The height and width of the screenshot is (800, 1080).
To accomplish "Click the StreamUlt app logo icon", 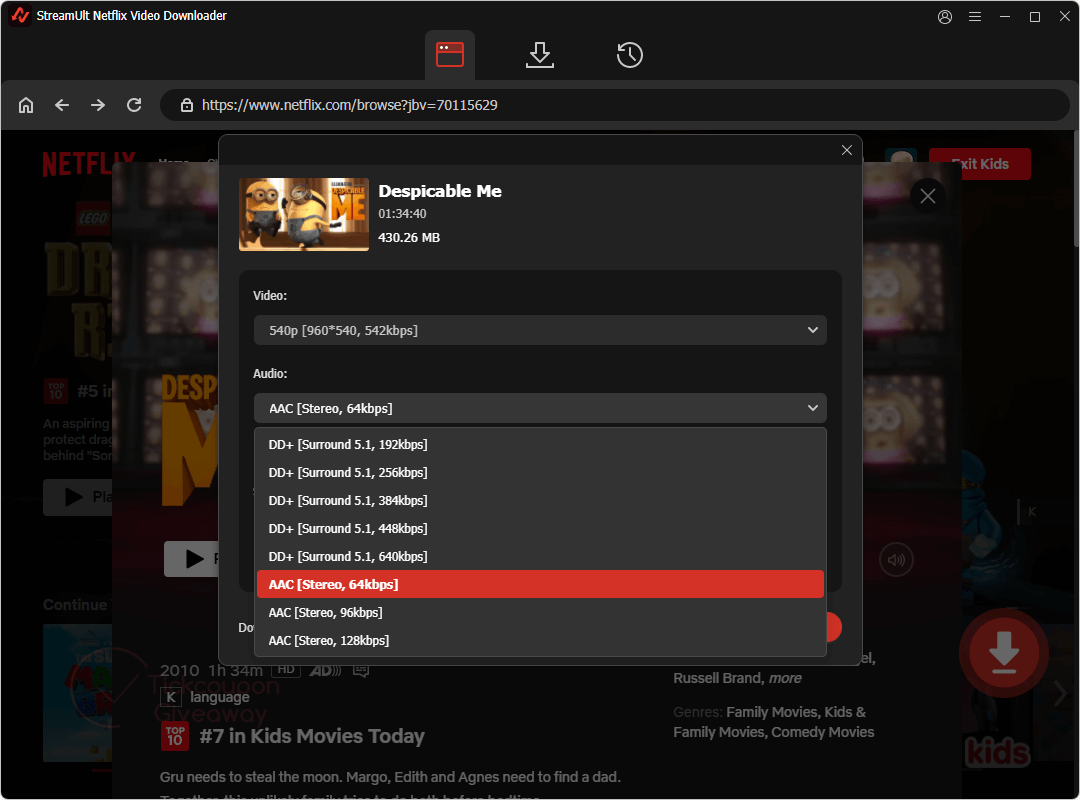I will 19,15.
